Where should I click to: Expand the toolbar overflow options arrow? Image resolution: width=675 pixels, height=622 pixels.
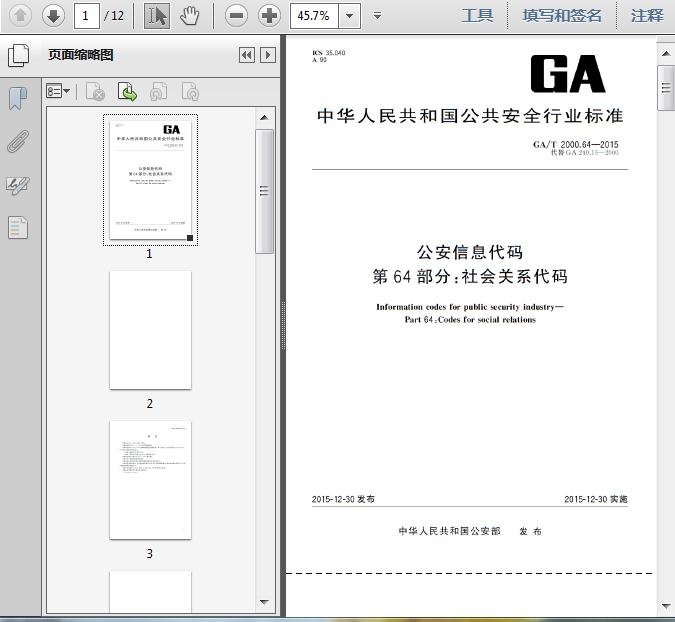coord(377,16)
